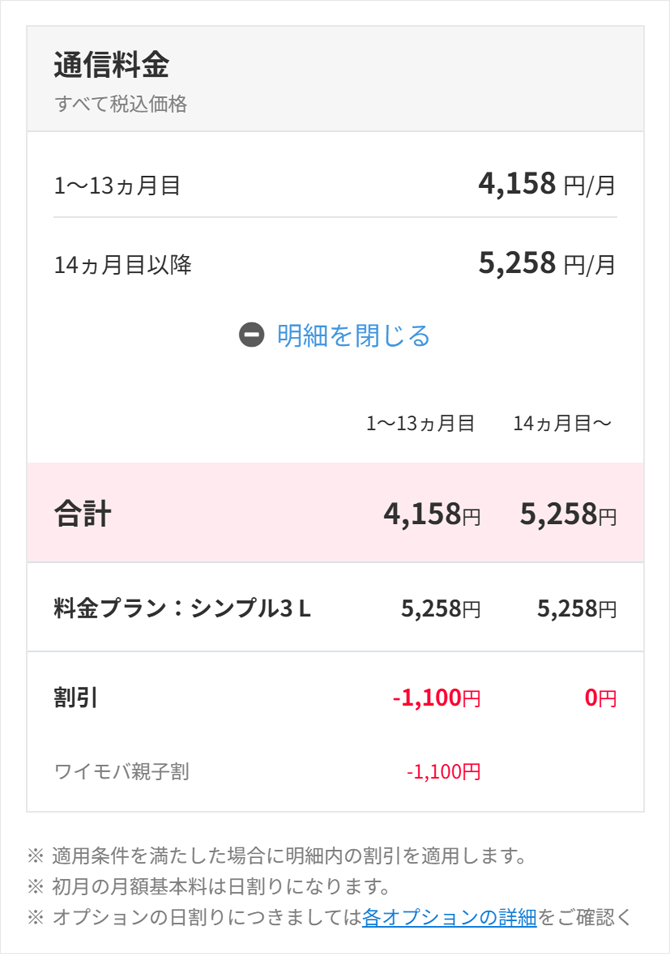Select the 14ヵ月目以降 summary row label

pos(123,265)
